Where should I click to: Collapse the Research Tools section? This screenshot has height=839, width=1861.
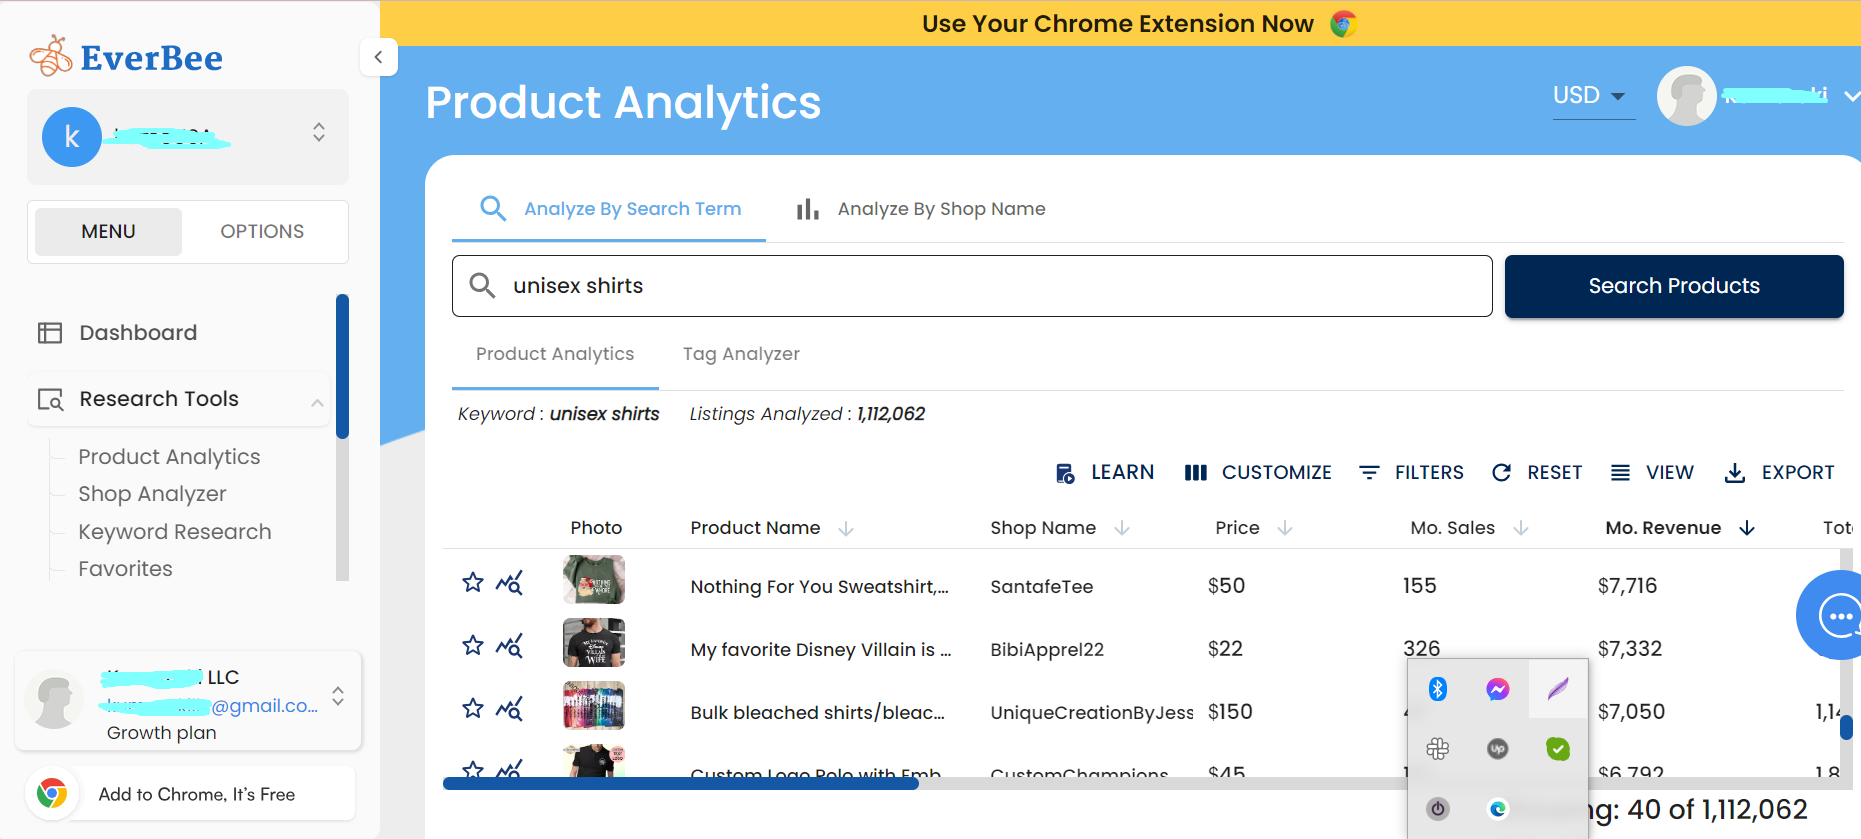pos(317,402)
